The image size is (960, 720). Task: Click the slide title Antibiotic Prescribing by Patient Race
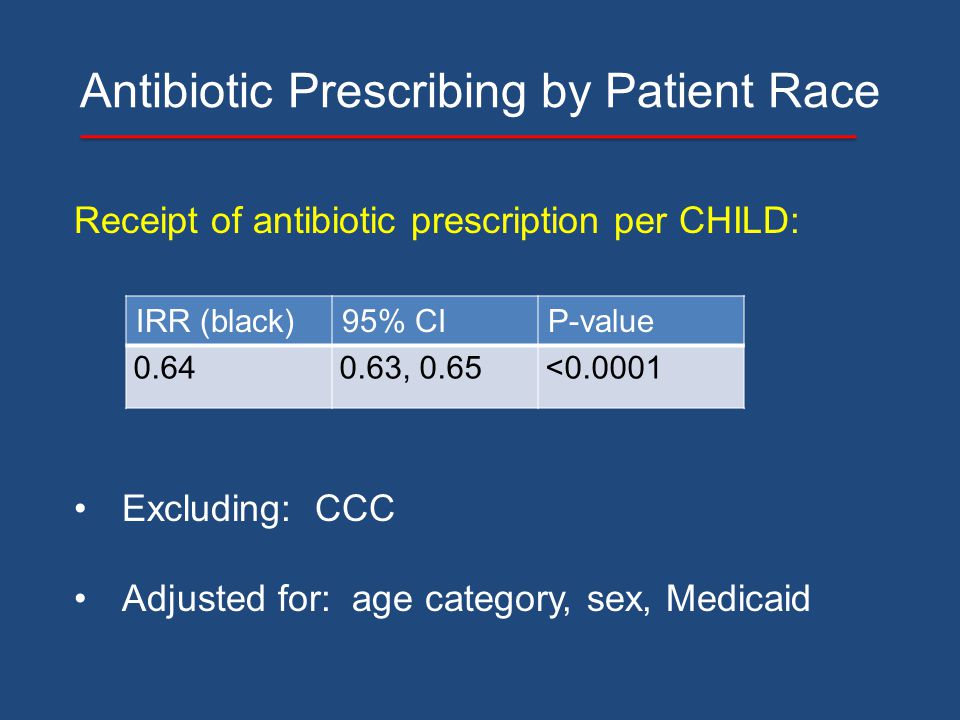(x=479, y=92)
